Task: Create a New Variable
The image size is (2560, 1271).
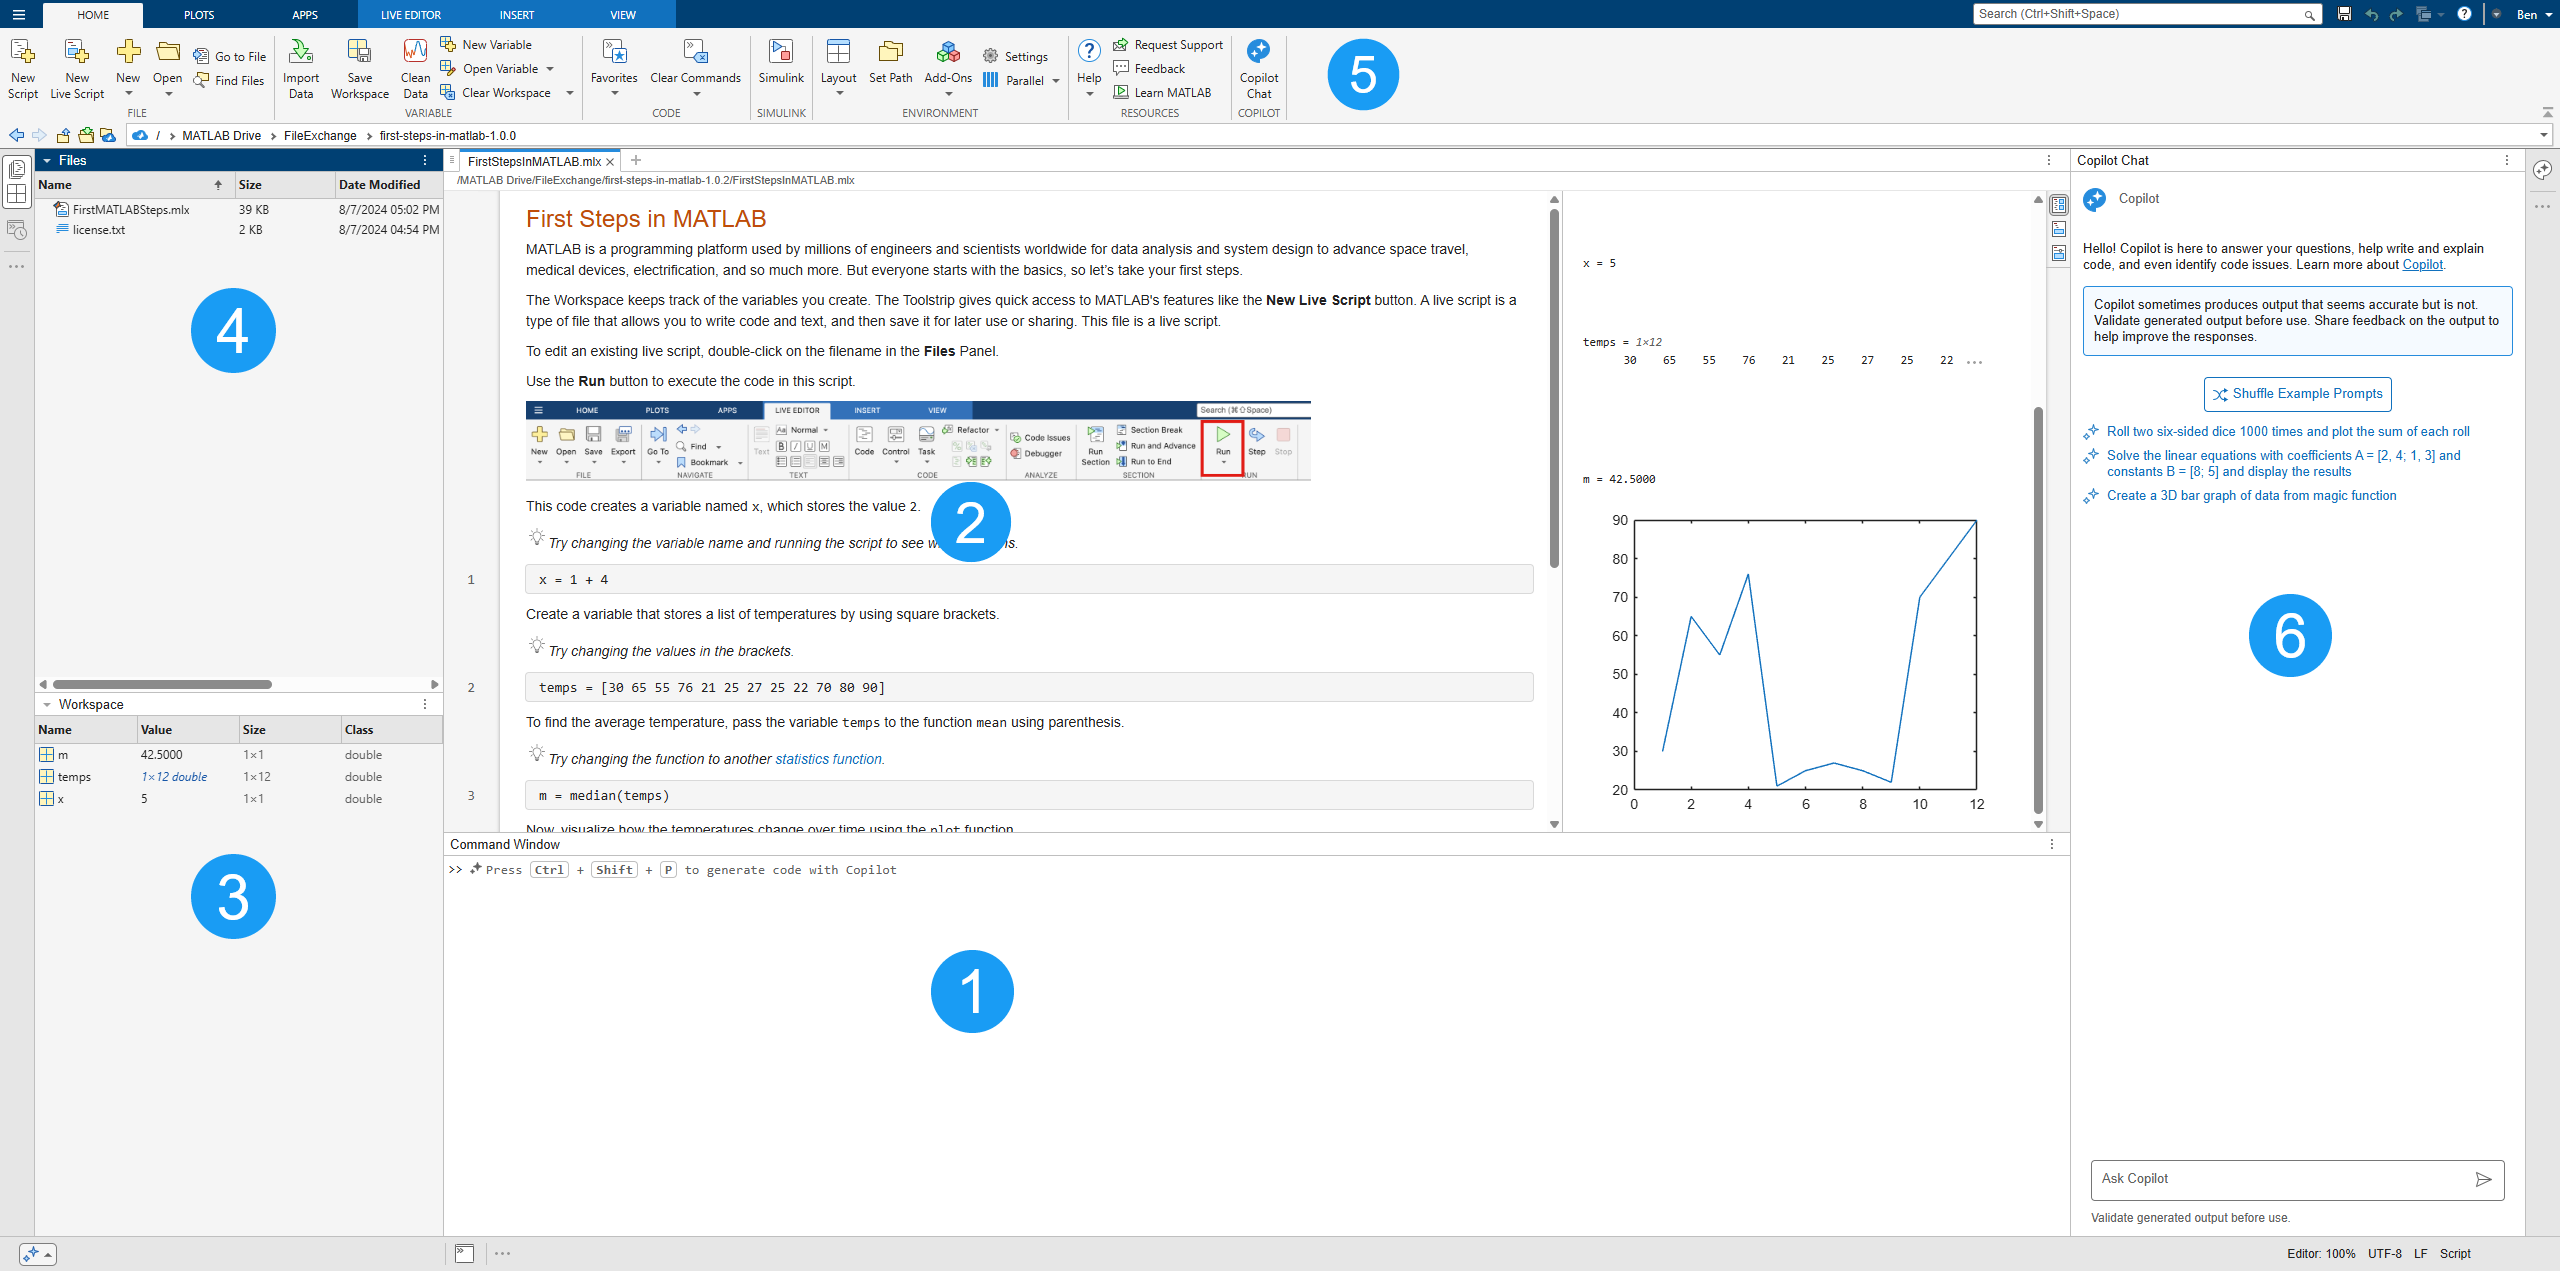Action: pyautogui.click(x=487, y=44)
